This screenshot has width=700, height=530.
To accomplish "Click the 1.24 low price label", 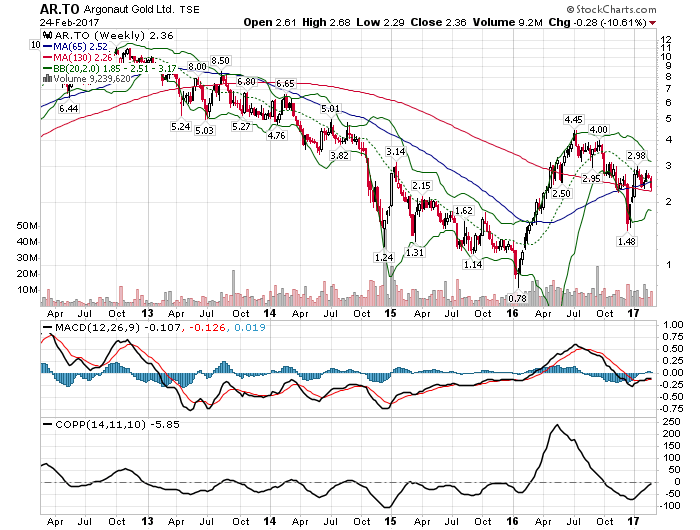I will tap(384, 258).
